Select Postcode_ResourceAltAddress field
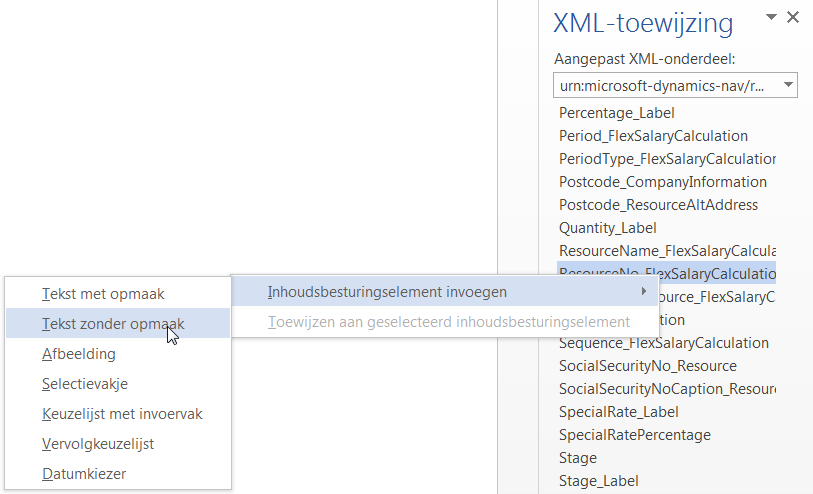 point(658,205)
